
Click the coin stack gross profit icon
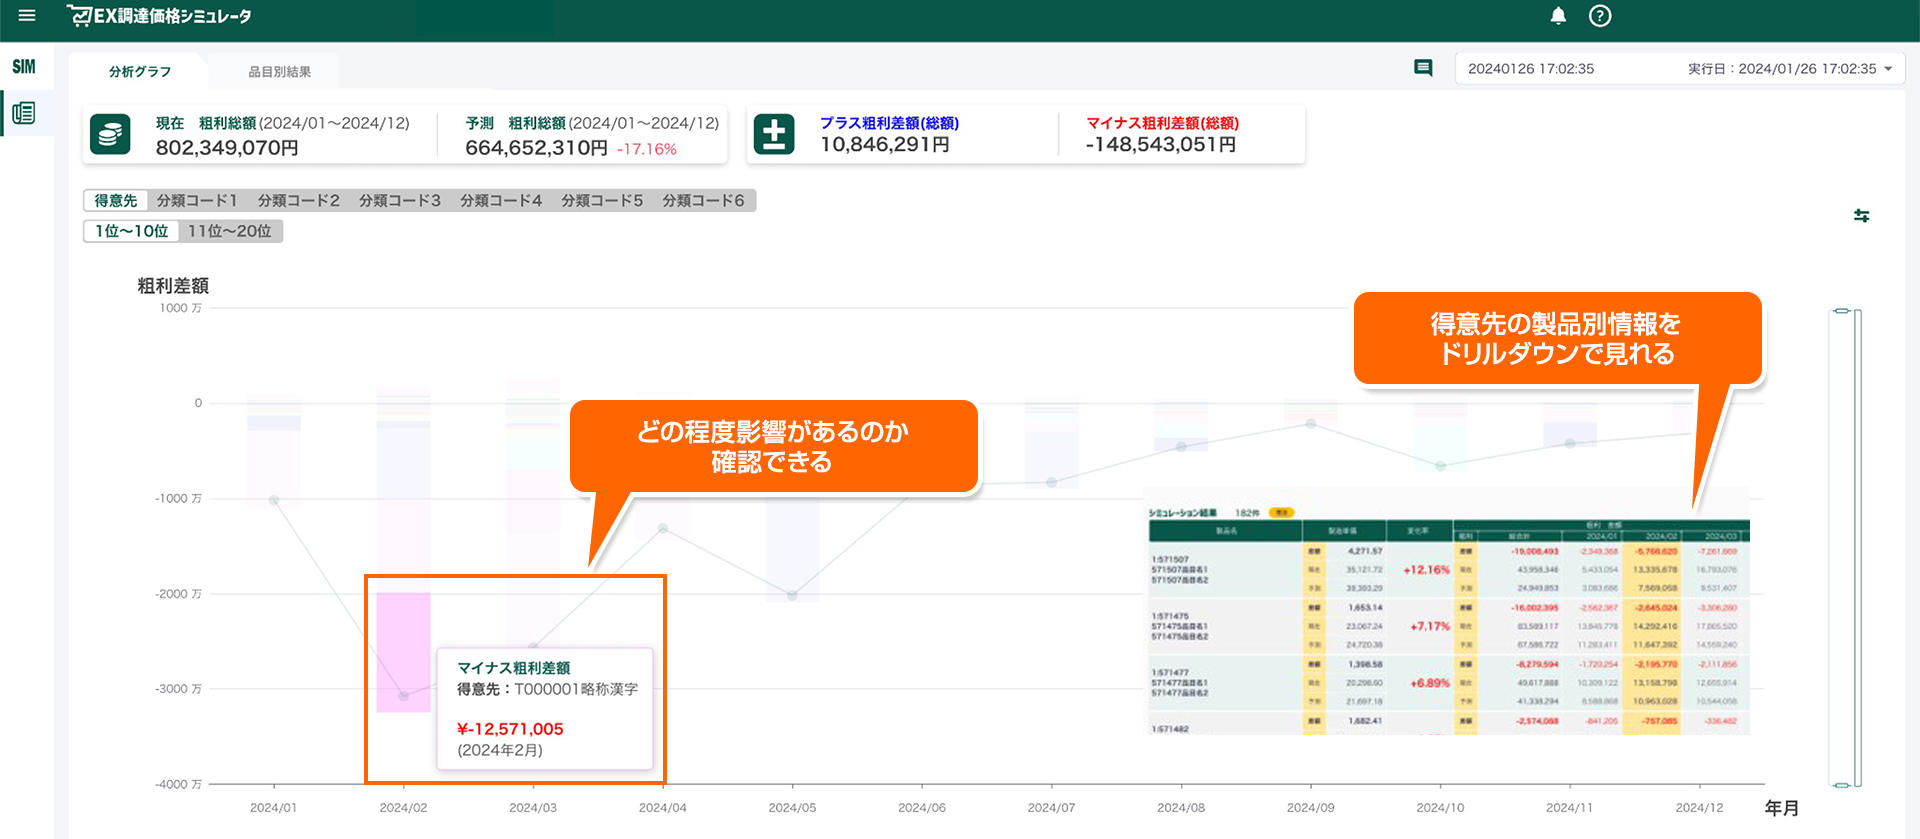pyautogui.click(x=110, y=134)
